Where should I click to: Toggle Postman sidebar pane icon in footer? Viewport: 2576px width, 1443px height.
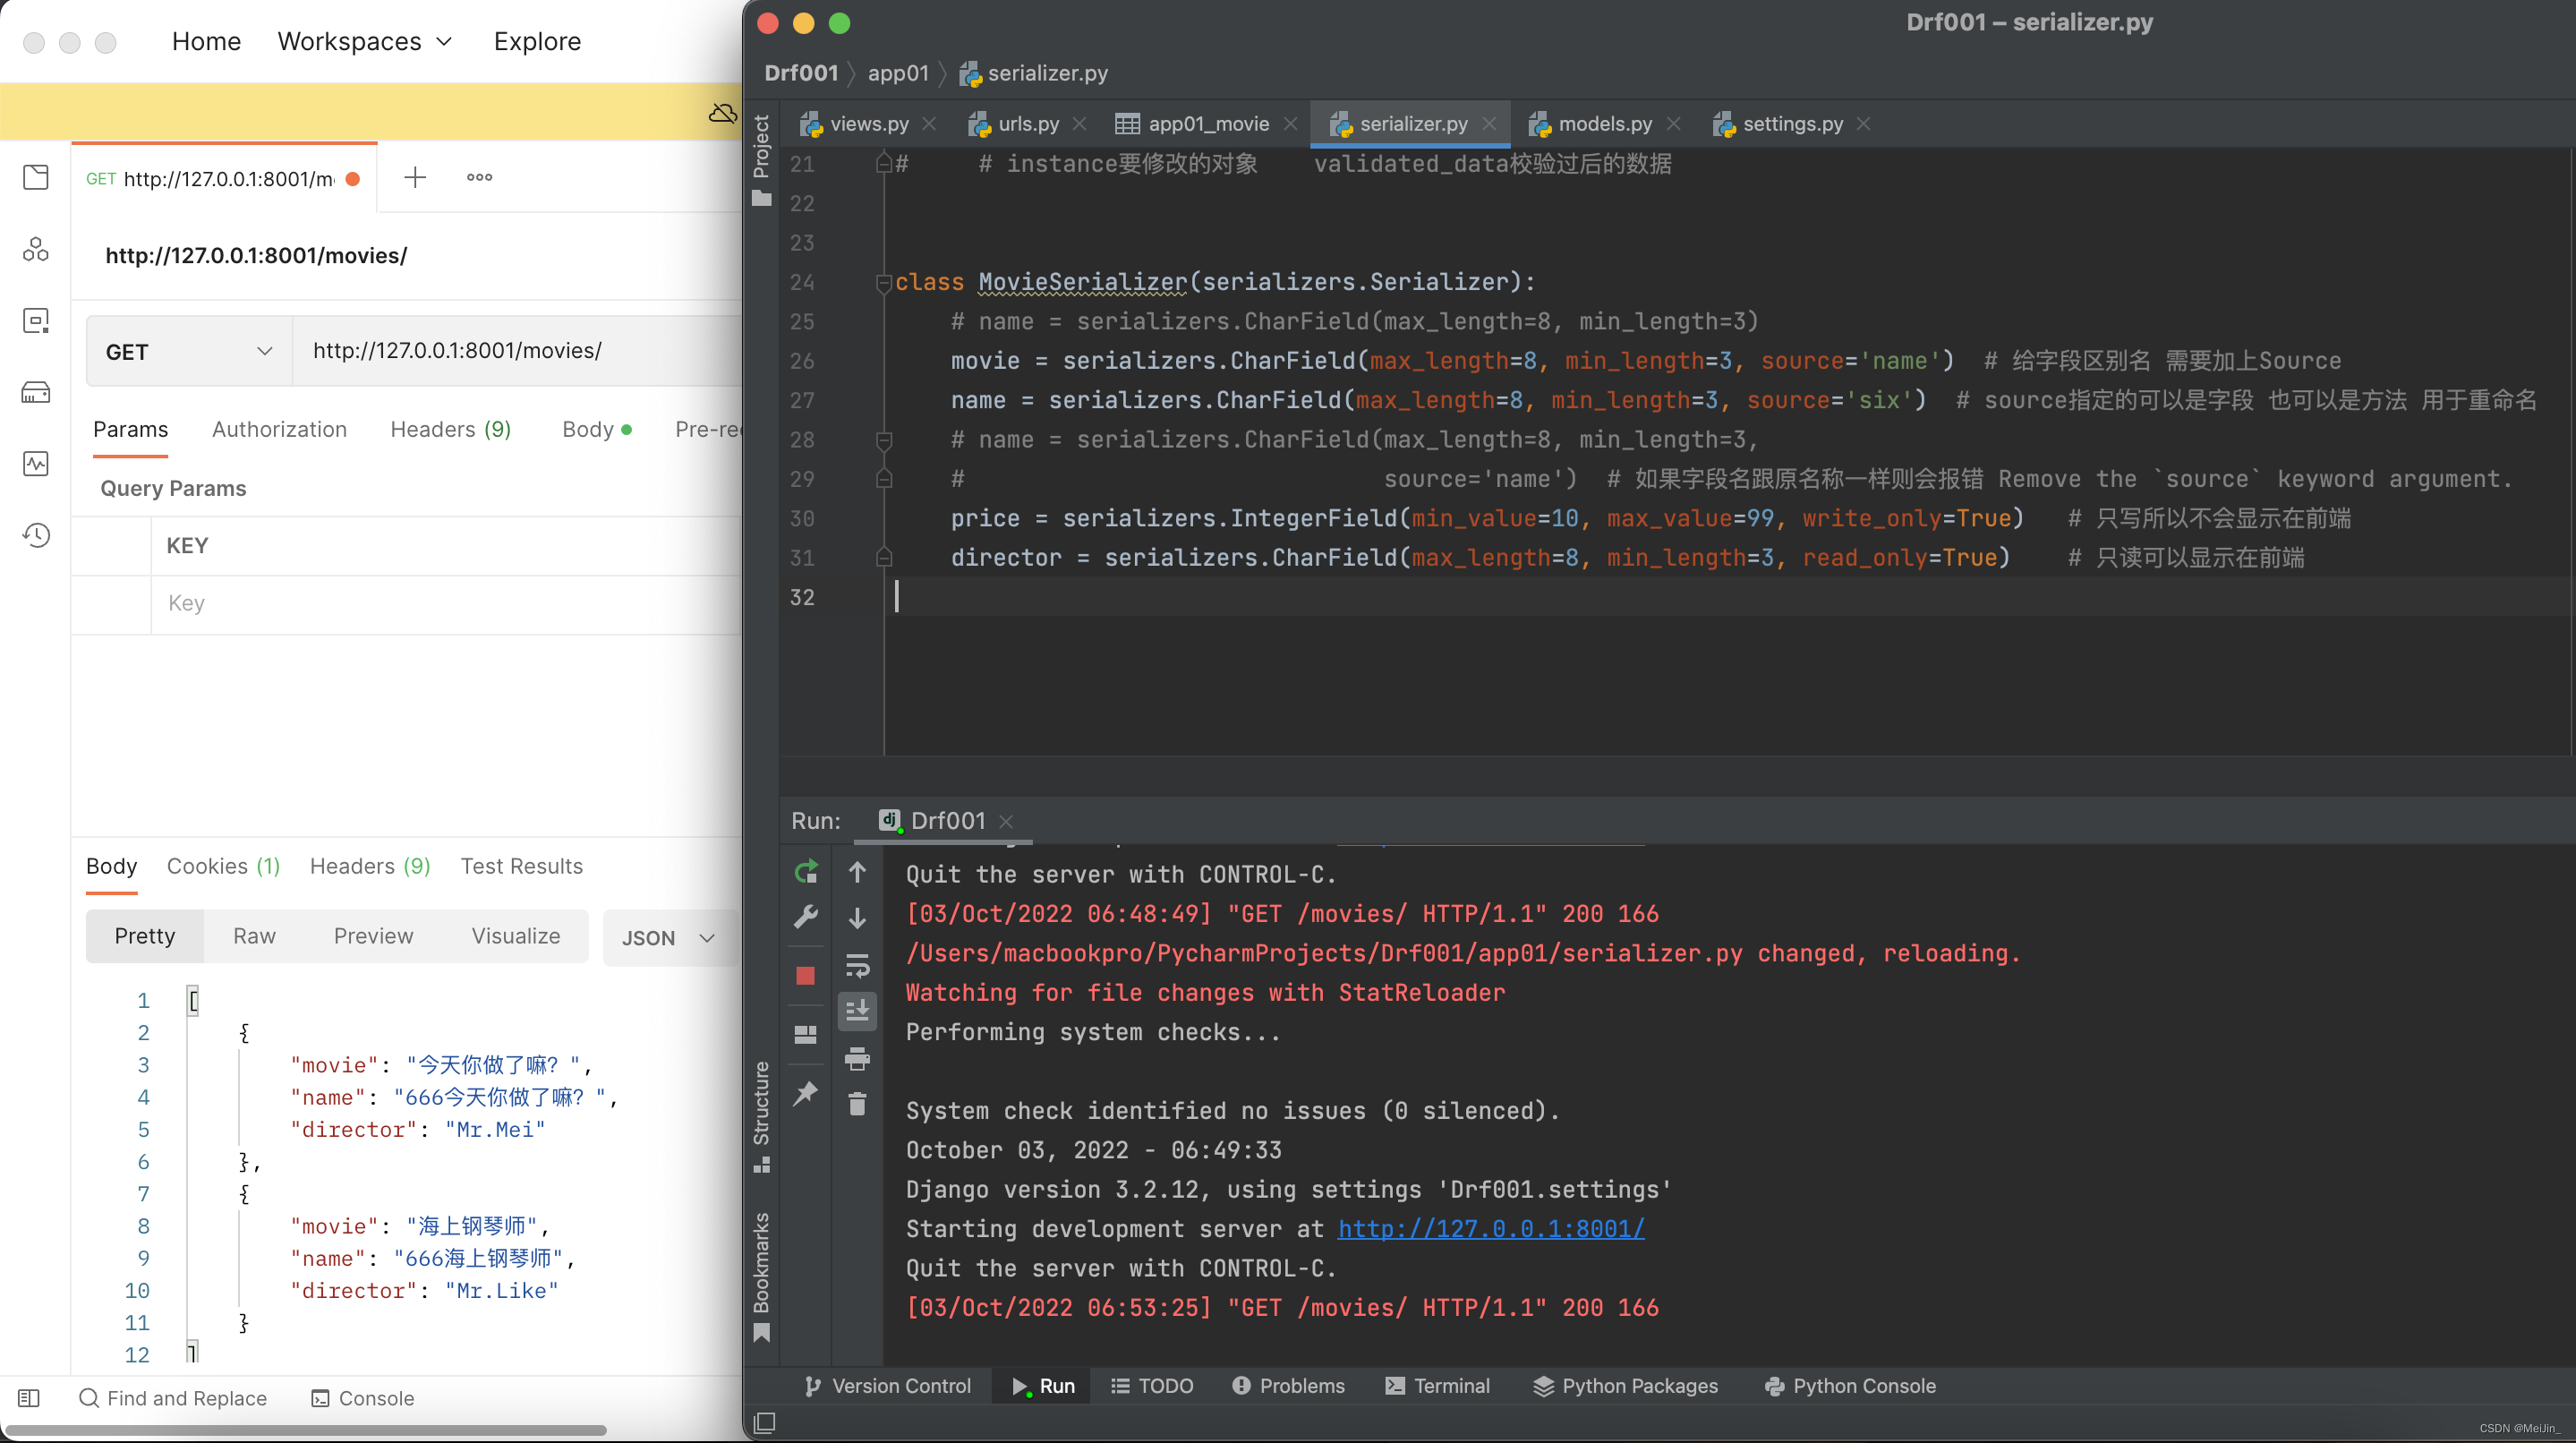coord(29,1398)
